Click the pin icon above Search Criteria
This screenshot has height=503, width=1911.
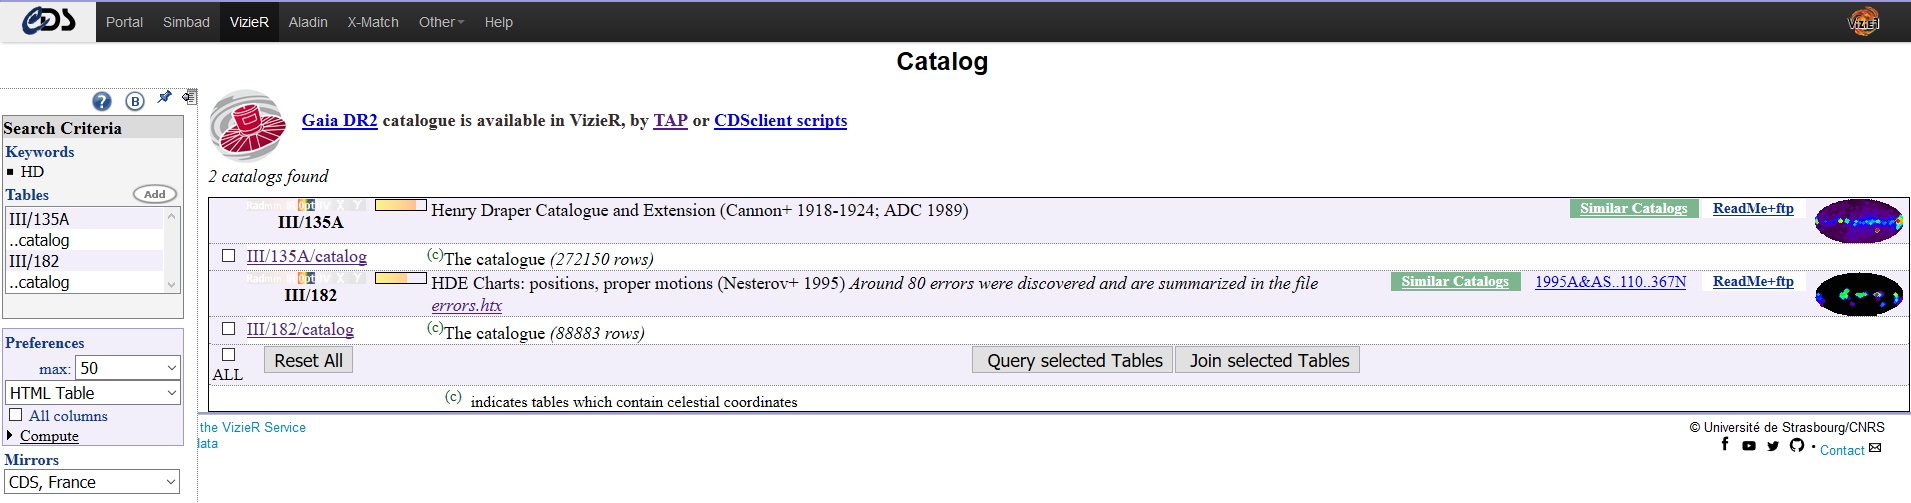(164, 97)
